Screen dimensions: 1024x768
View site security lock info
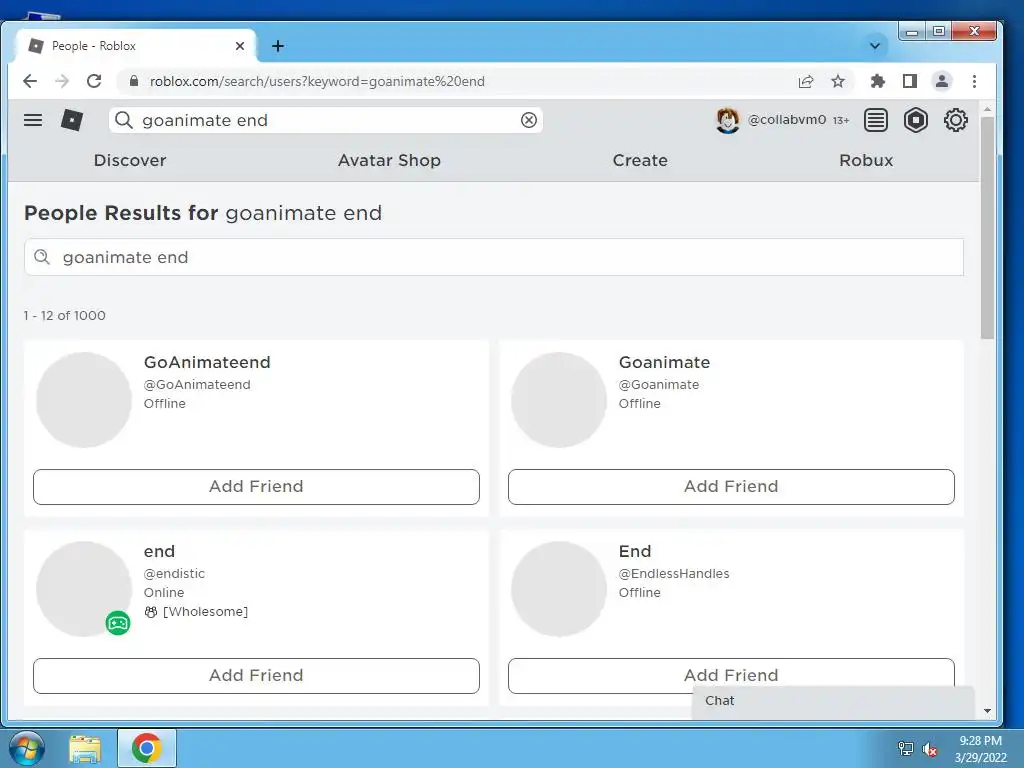tap(134, 81)
